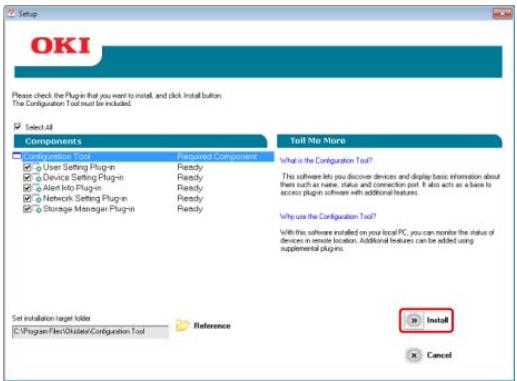
Task: Select the Alert Info Plug-in label
Action: coord(72,188)
